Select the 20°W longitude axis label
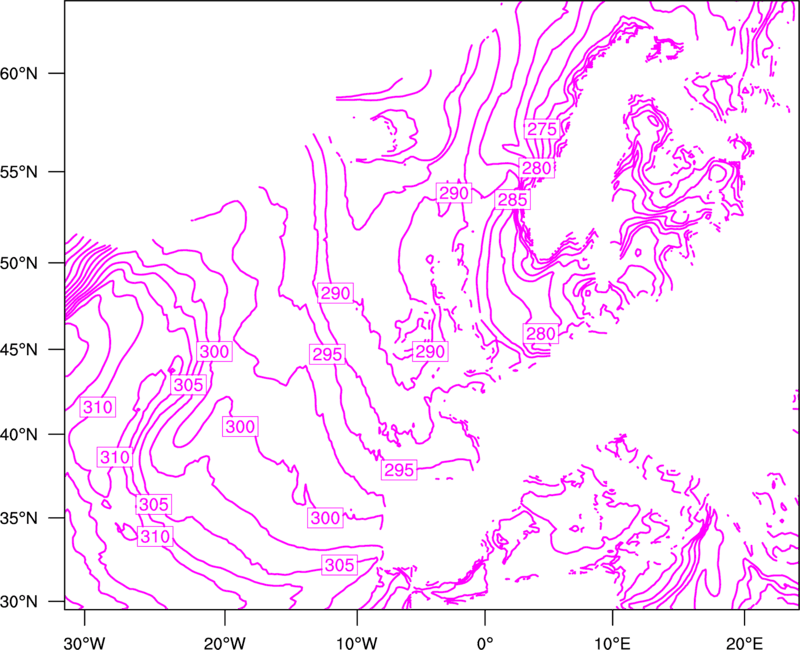 coord(225,642)
